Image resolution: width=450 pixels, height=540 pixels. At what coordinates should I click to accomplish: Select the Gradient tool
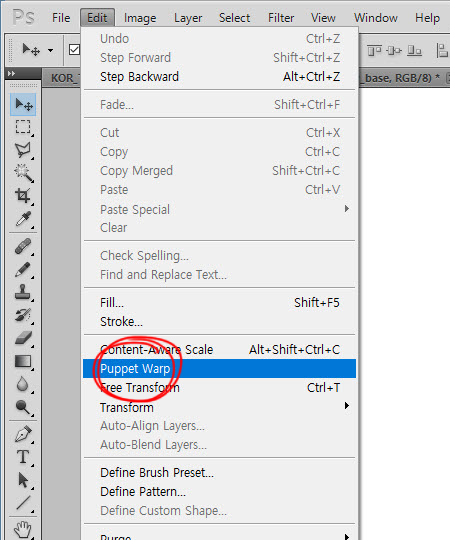pos(23,361)
